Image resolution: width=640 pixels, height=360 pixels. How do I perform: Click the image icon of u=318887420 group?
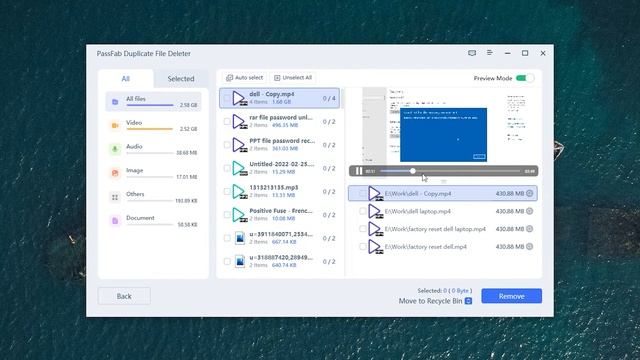pos(240,261)
